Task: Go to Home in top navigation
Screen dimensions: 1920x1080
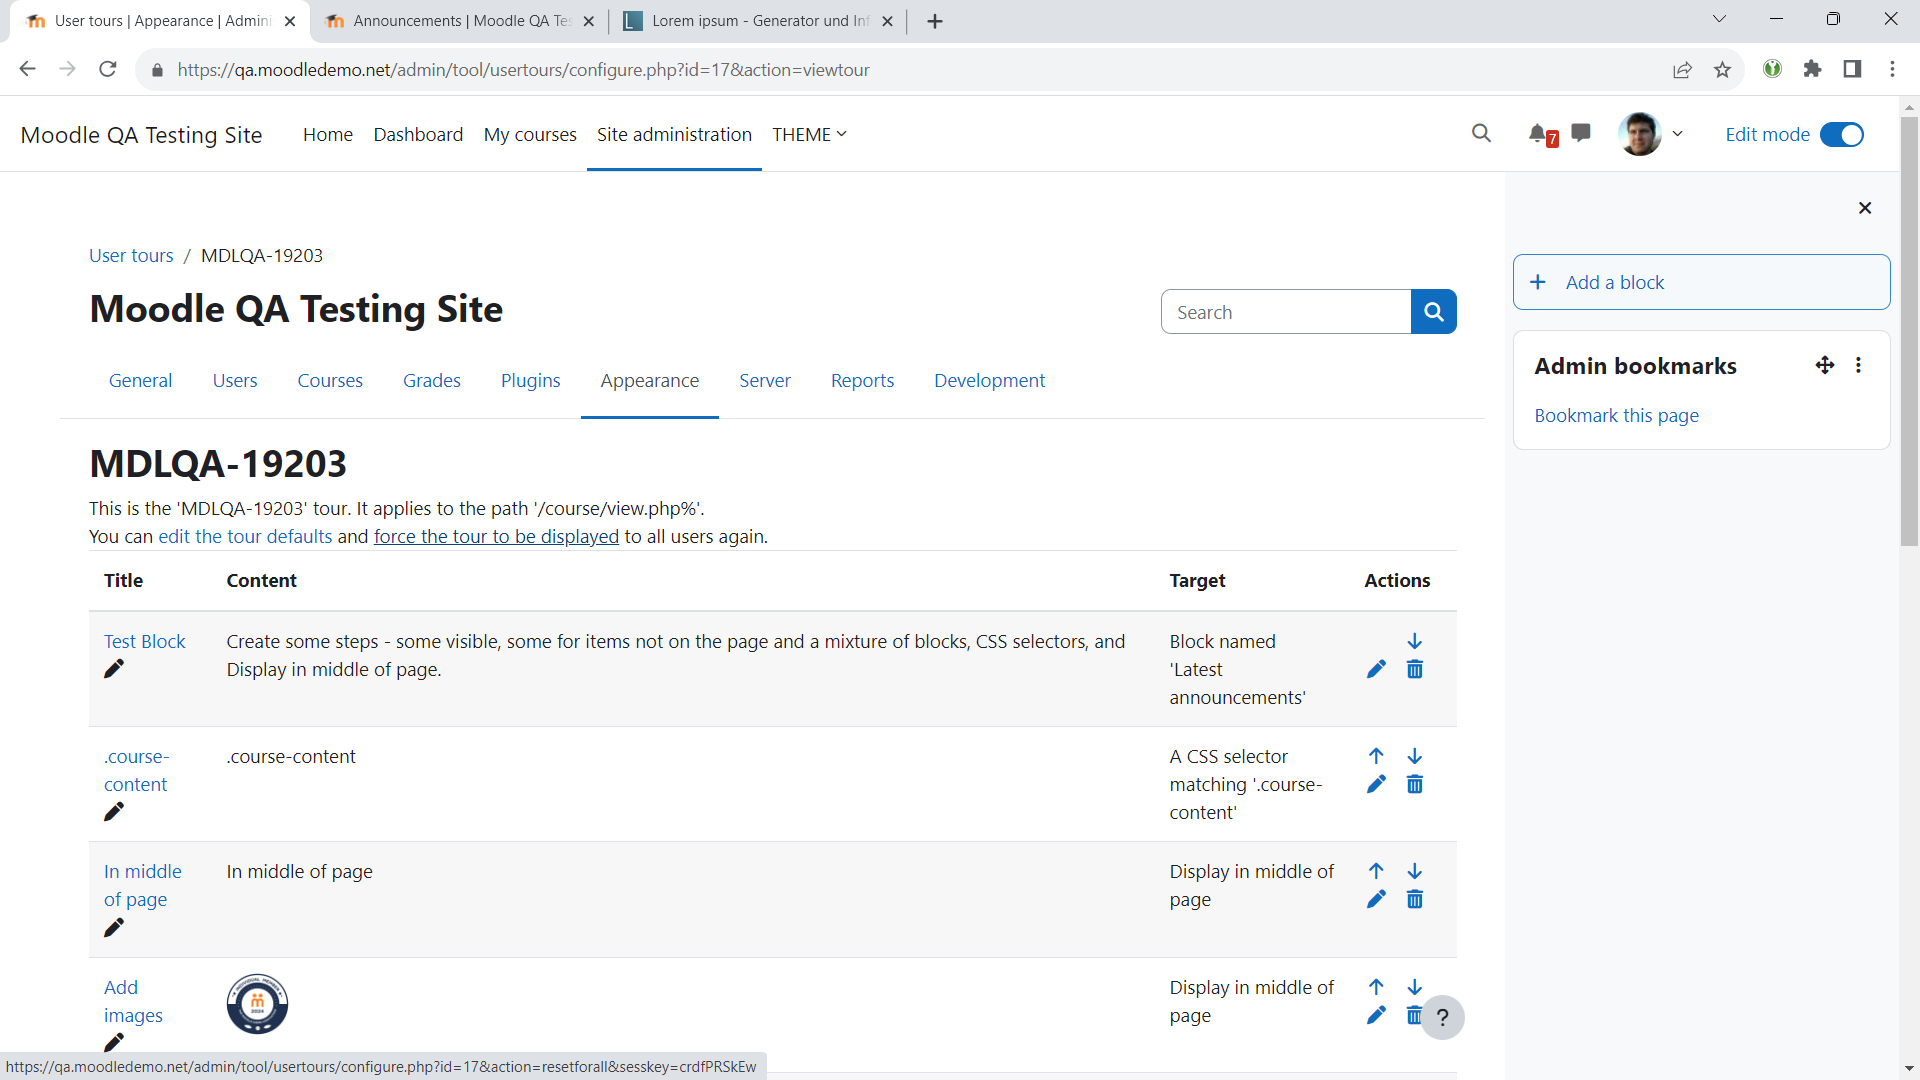Action: (x=328, y=134)
